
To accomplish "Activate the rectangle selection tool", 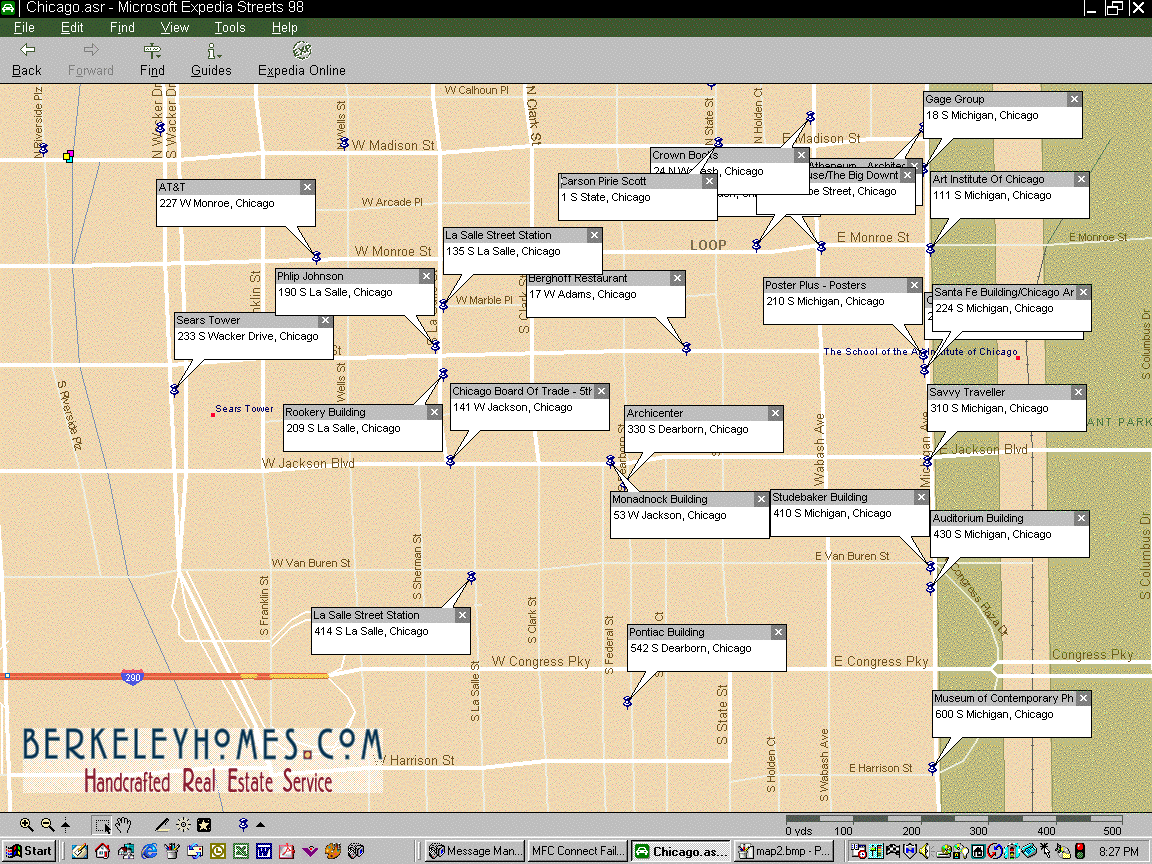I will coord(103,825).
